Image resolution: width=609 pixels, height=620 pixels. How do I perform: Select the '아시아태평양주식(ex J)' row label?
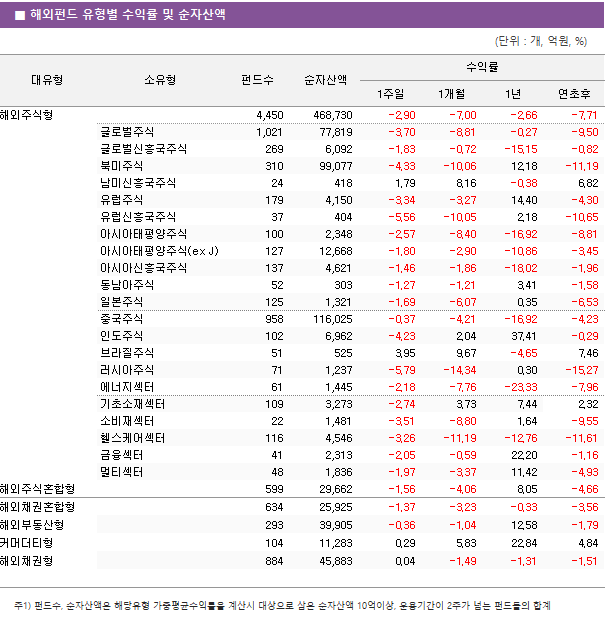159,251
